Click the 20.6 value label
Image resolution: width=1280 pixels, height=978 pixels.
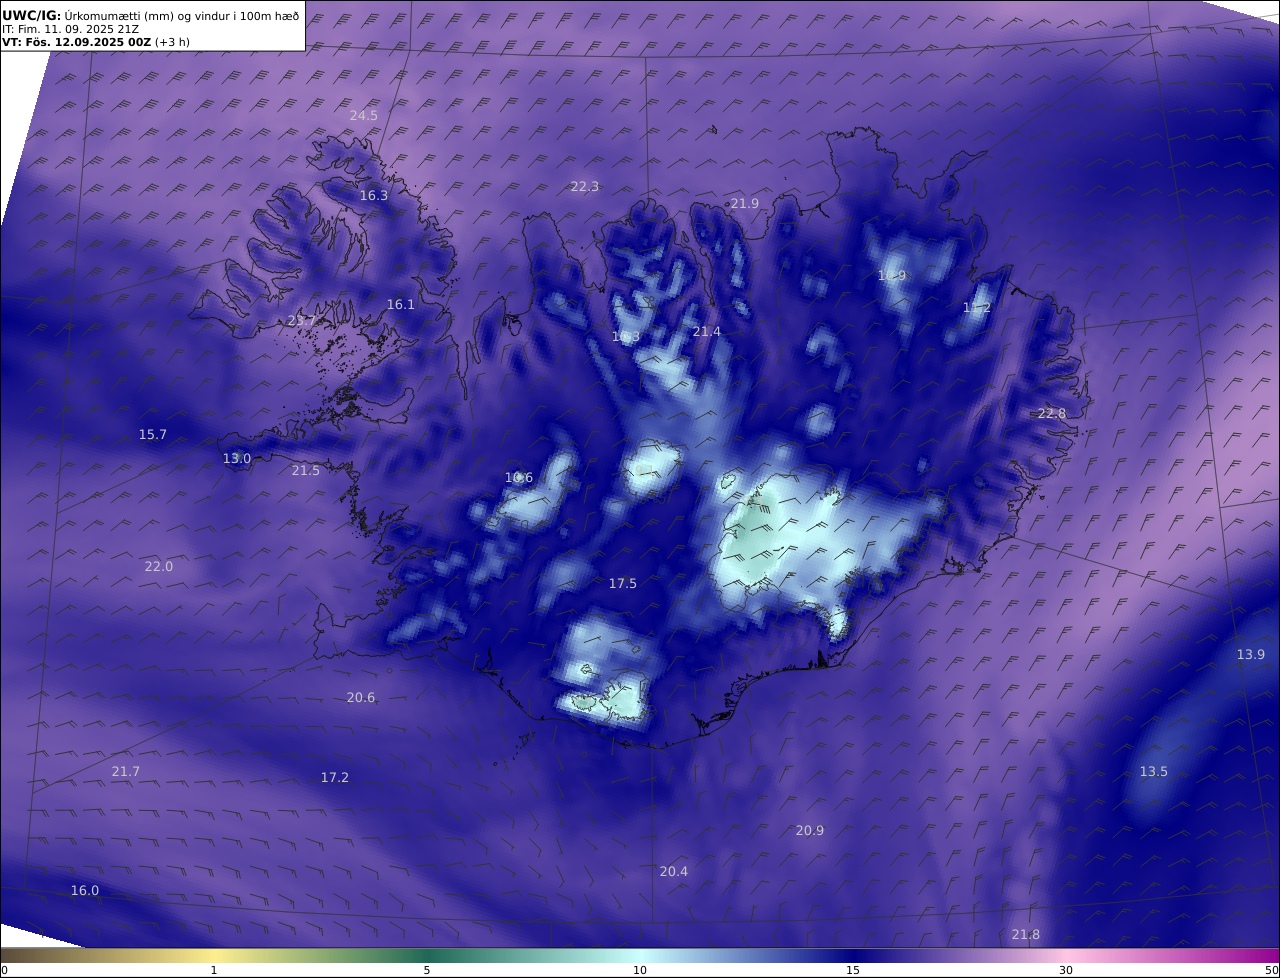click(360, 697)
